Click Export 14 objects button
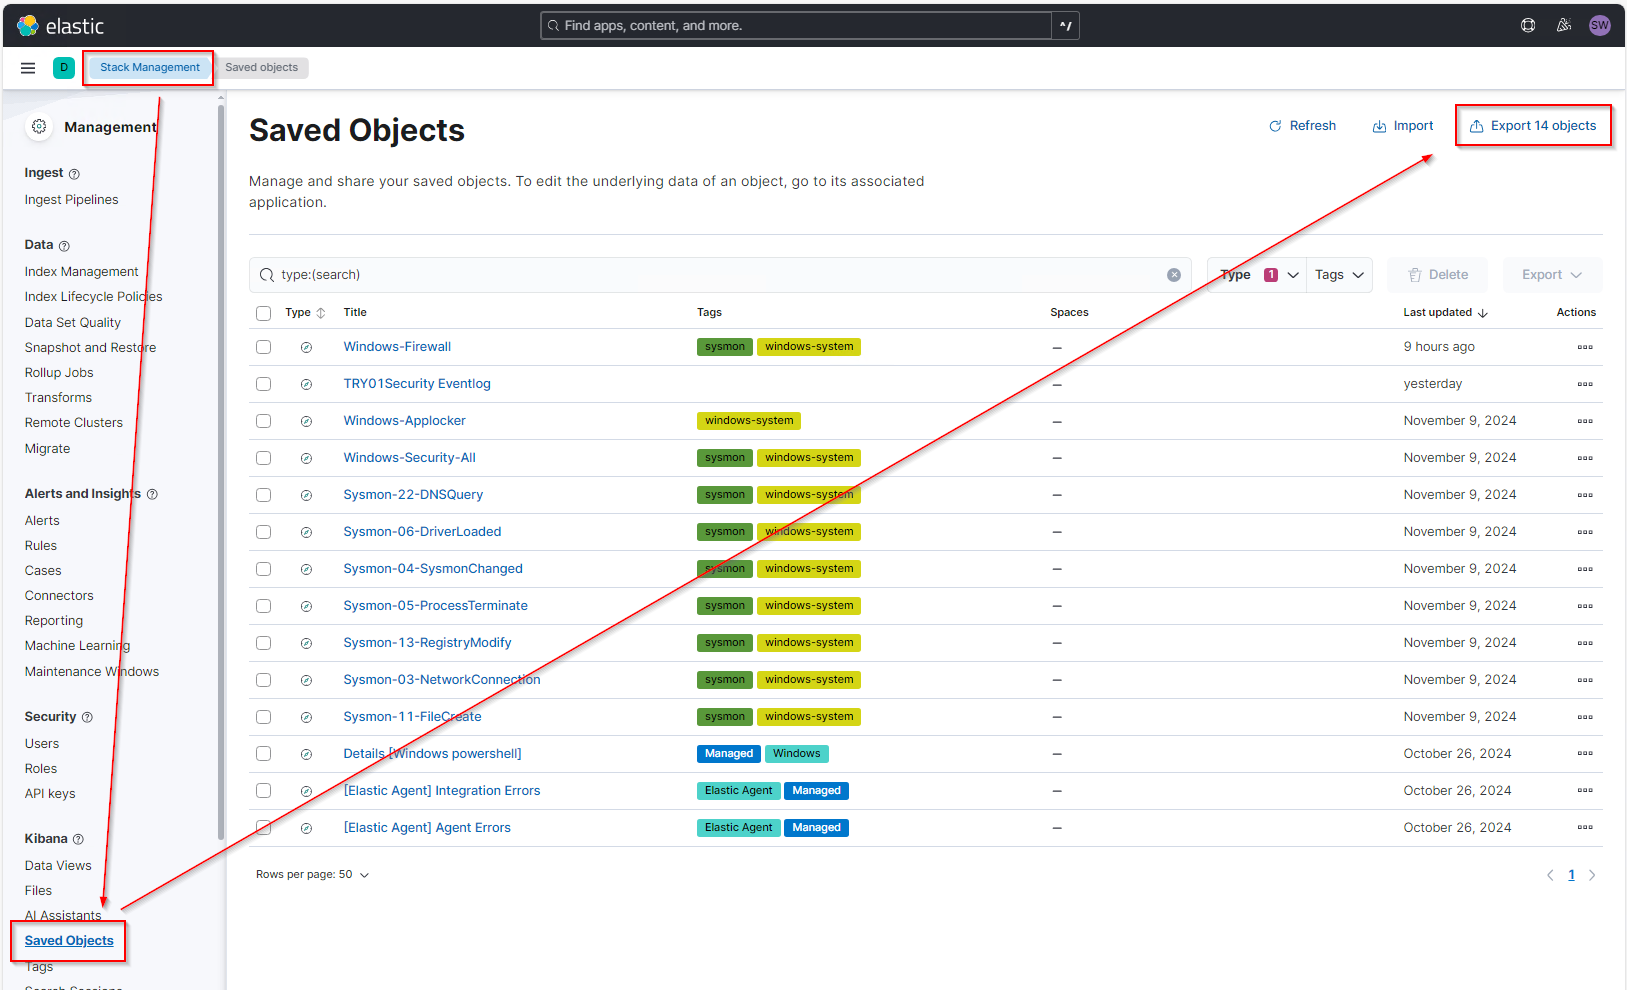 [1533, 126]
